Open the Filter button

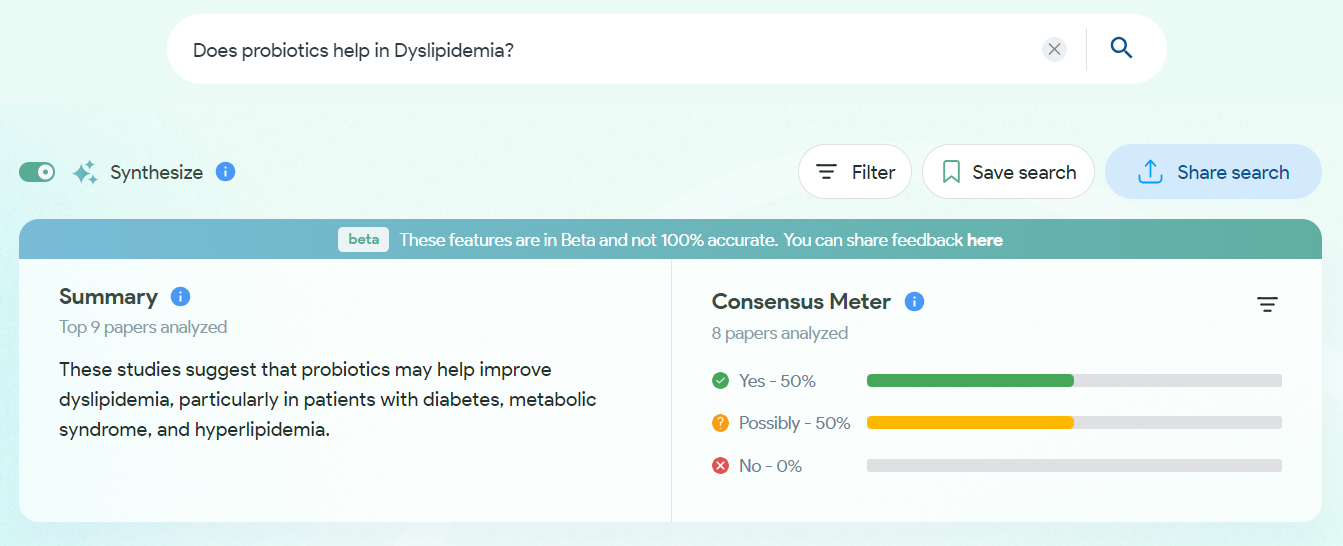pyautogui.click(x=855, y=172)
